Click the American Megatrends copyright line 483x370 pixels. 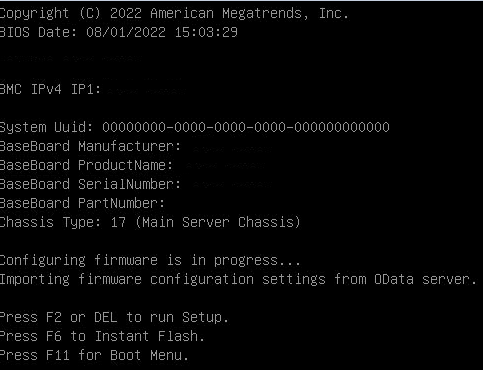(174, 14)
